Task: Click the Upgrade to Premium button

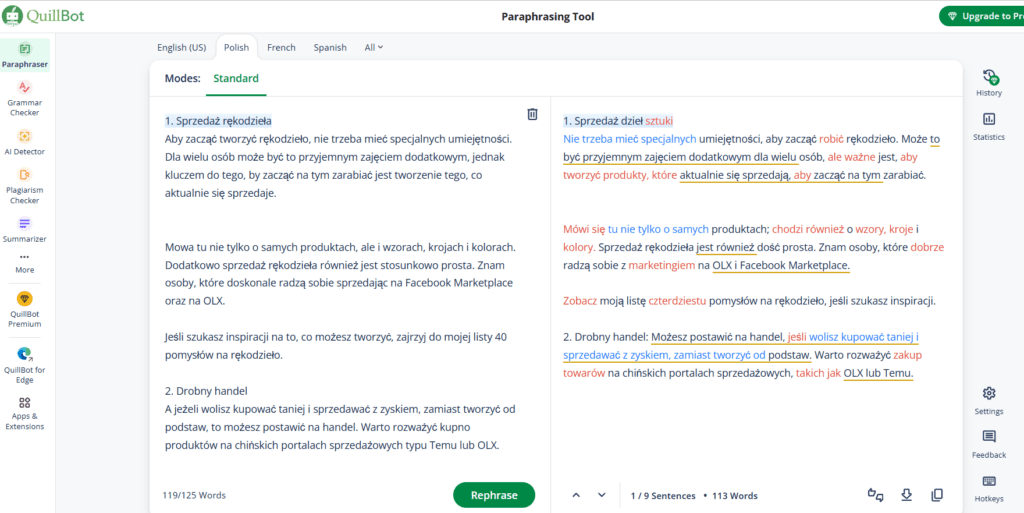Action: click(x=981, y=16)
